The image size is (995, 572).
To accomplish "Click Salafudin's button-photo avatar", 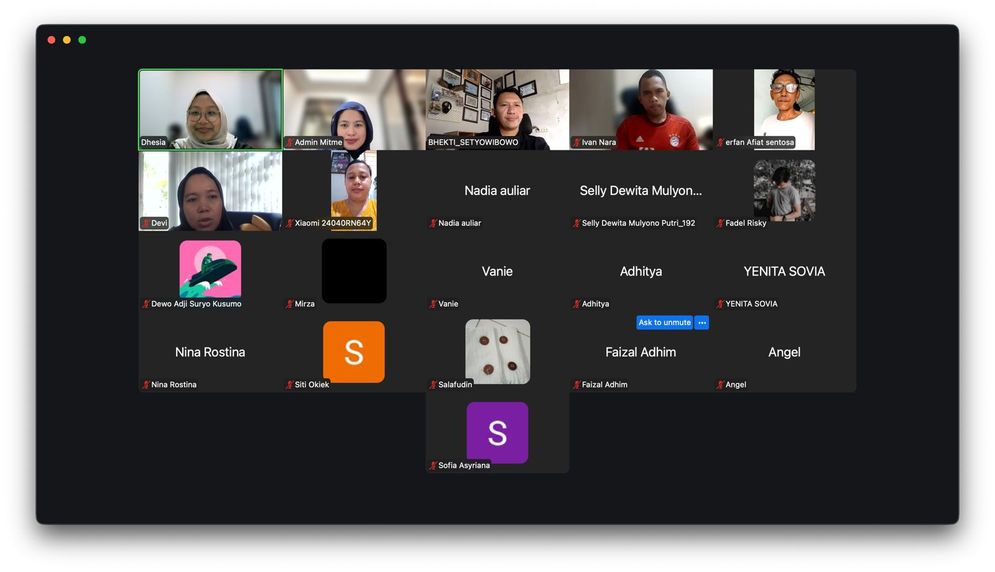I will [497, 351].
